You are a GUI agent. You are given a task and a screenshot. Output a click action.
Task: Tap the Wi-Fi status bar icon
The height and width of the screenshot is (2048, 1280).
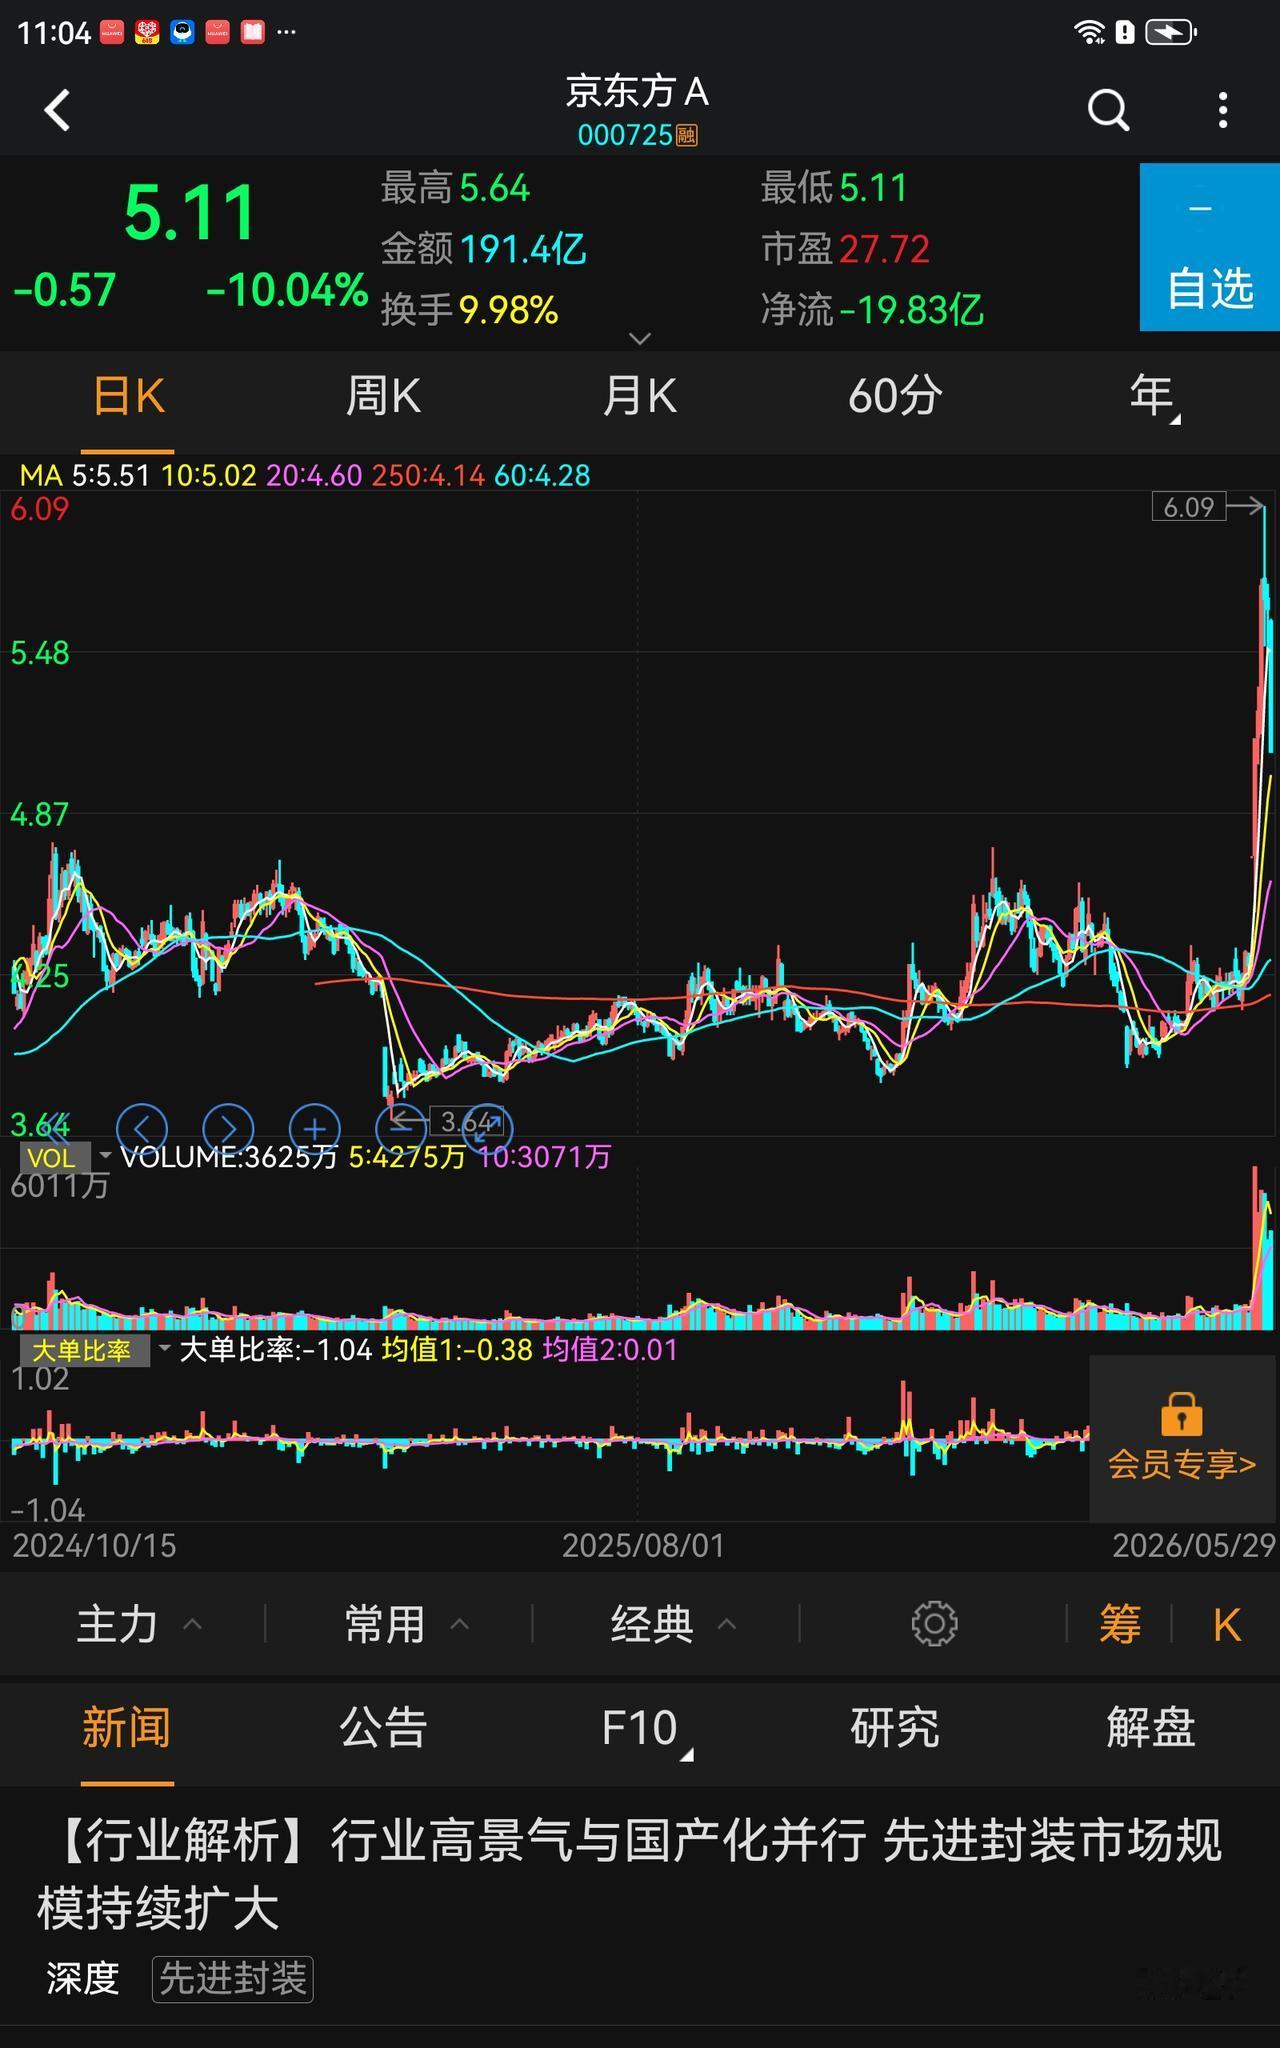tap(1089, 32)
